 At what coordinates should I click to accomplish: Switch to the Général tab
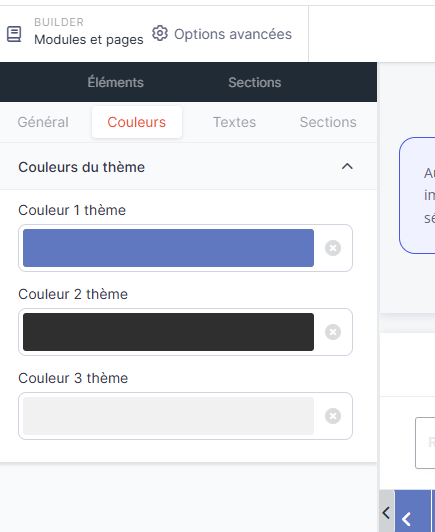[x=43, y=122]
